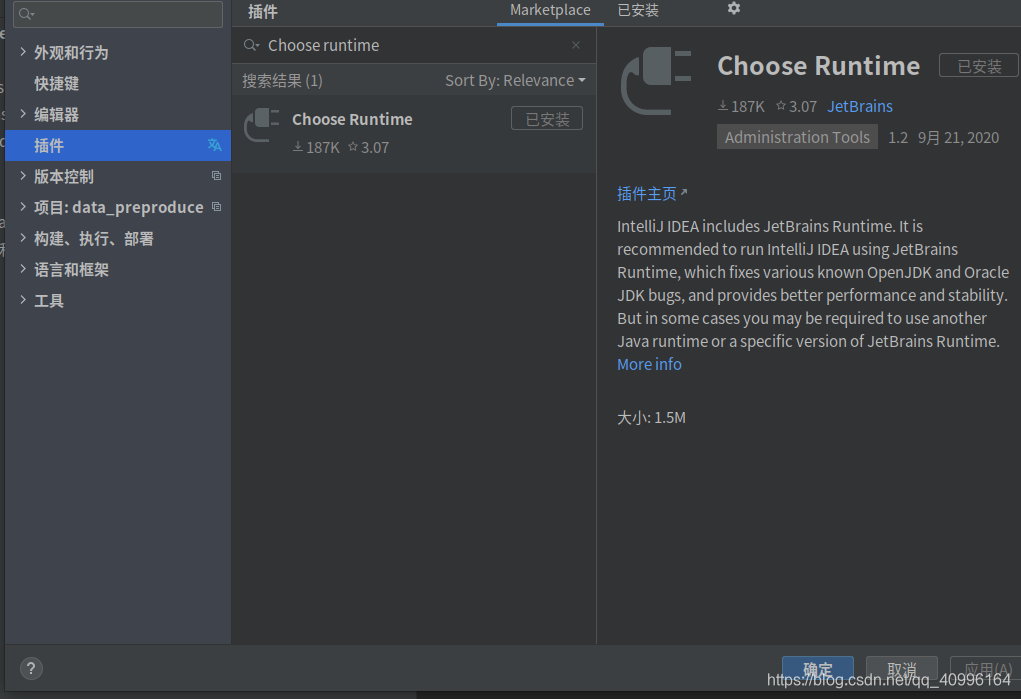Click the Choose Runtime details heading
This screenshot has width=1021, height=699.
[x=818, y=66]
